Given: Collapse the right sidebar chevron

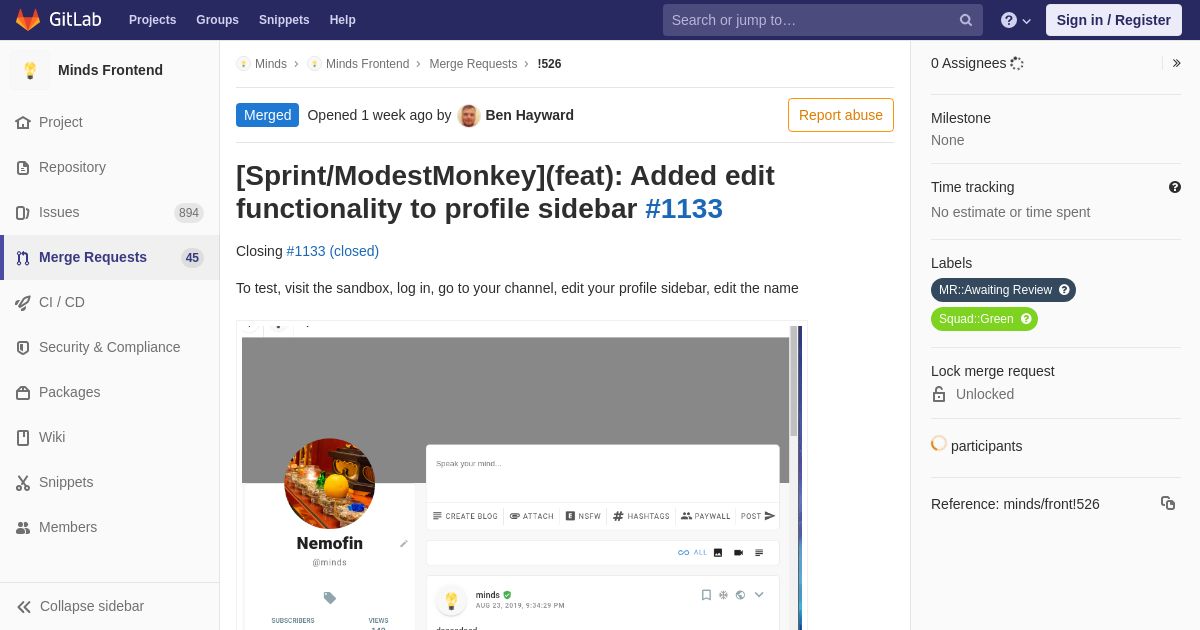Looking at the screenshot, I should [1176, 63].
